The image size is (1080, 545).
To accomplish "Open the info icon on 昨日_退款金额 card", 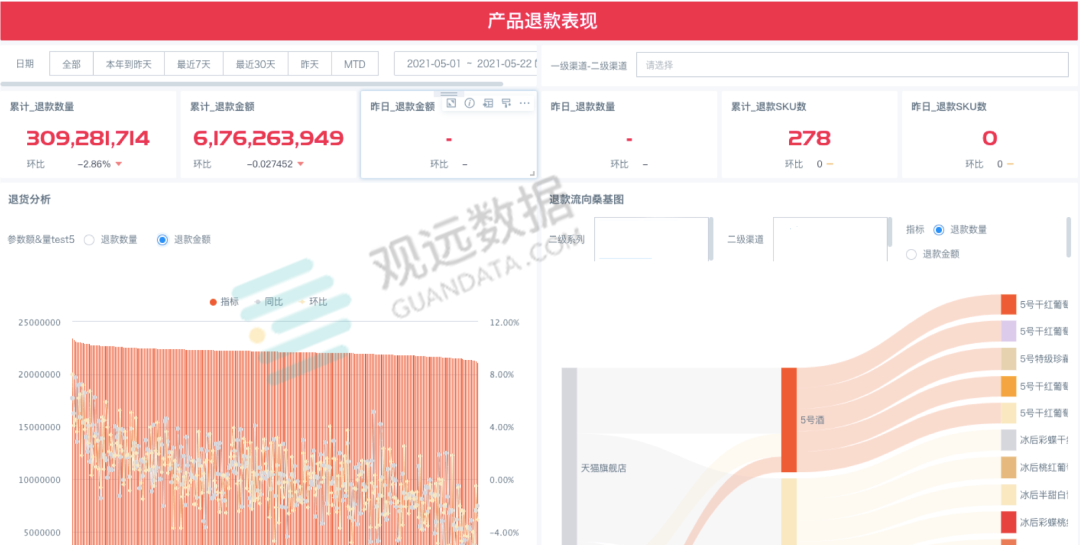I will tap(470, 103).
